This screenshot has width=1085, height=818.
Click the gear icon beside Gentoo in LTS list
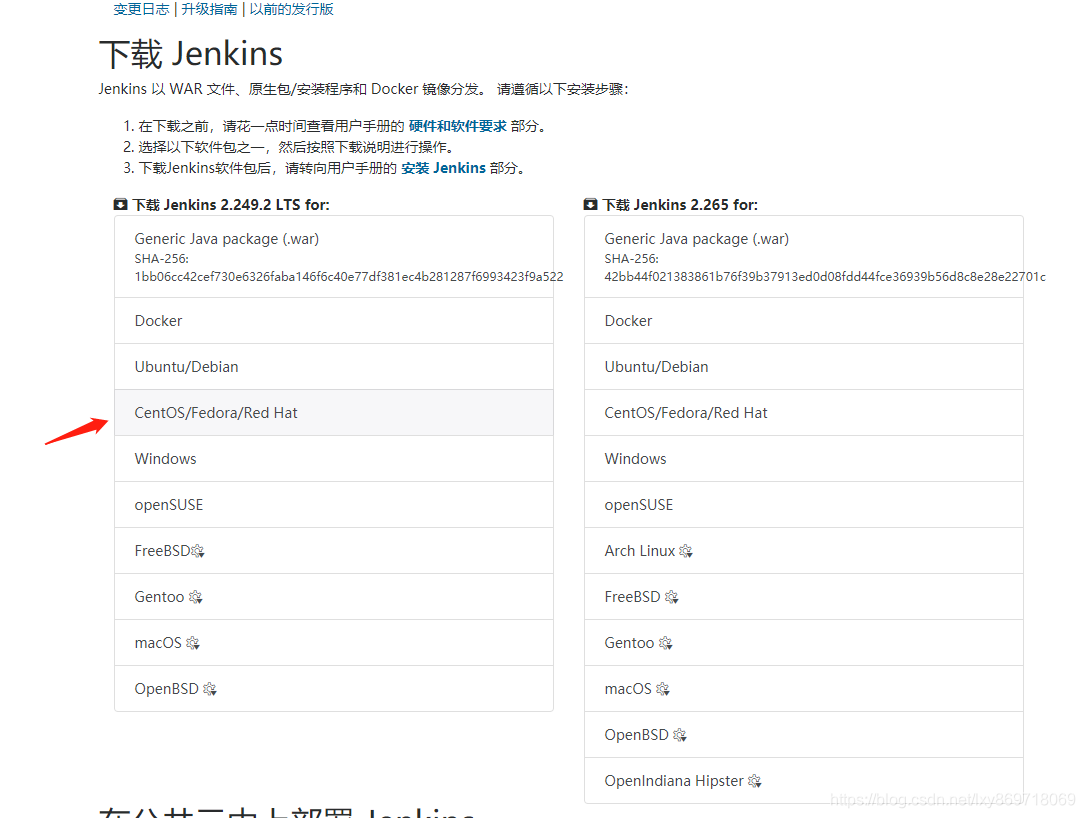tap(196, 597)
